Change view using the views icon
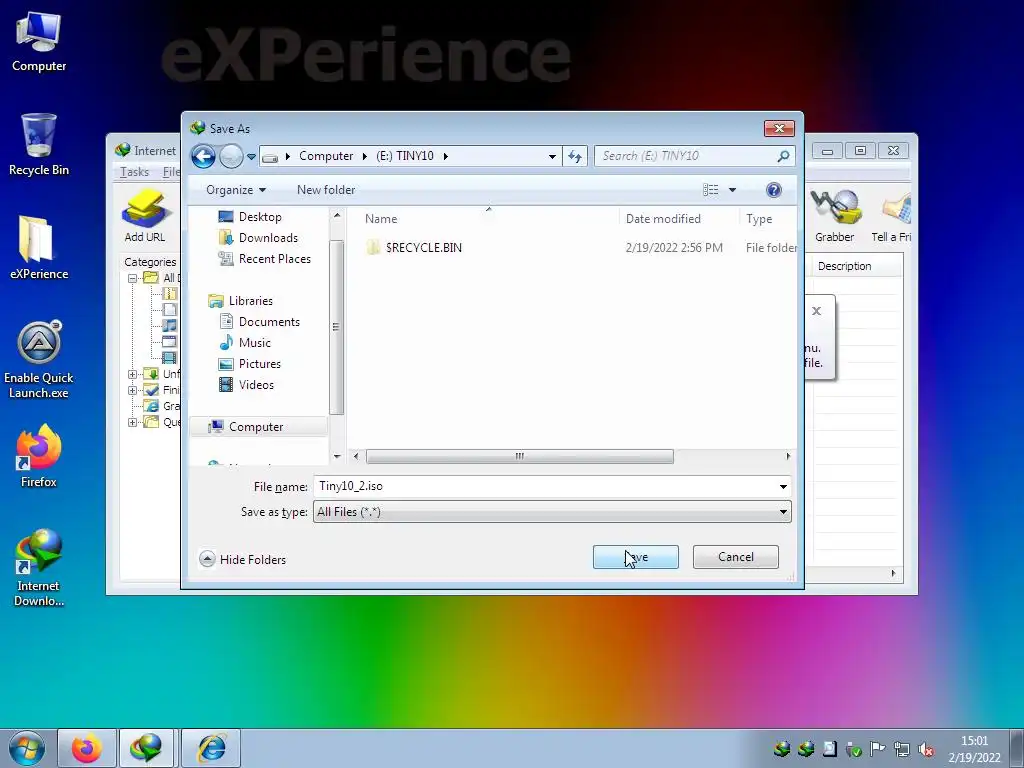The width and height of the screenshot is (1024, 768). (711, 190)
